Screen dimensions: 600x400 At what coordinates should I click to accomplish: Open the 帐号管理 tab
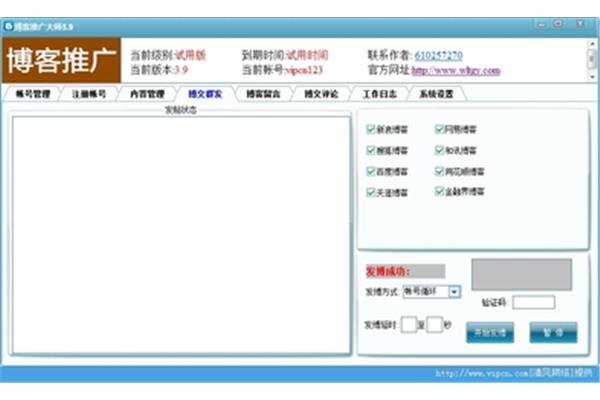pyautogui.click(x=33, y=94)
